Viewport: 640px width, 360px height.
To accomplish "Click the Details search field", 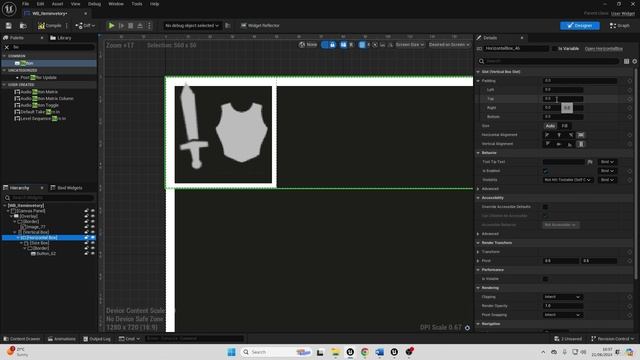I will pyautogui.click(x=549, y=61).
